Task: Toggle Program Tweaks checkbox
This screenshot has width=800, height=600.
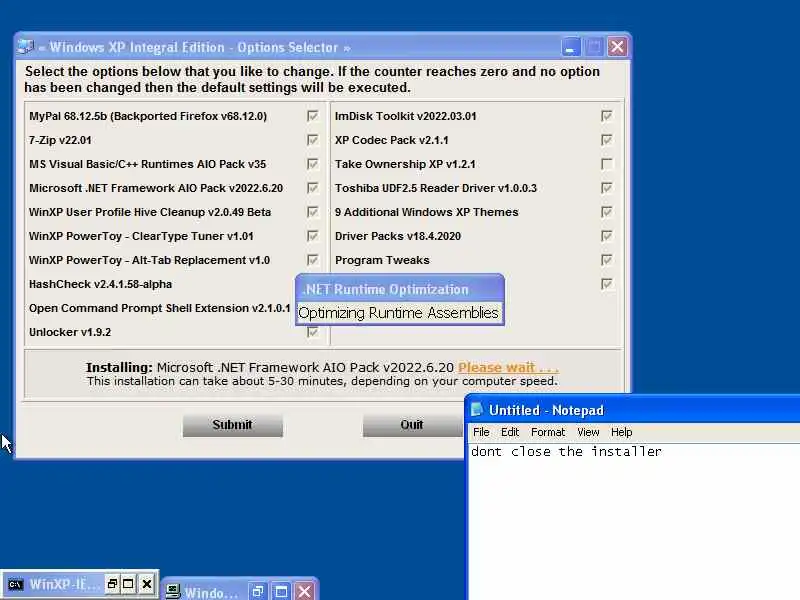Action: click(607, 260)
